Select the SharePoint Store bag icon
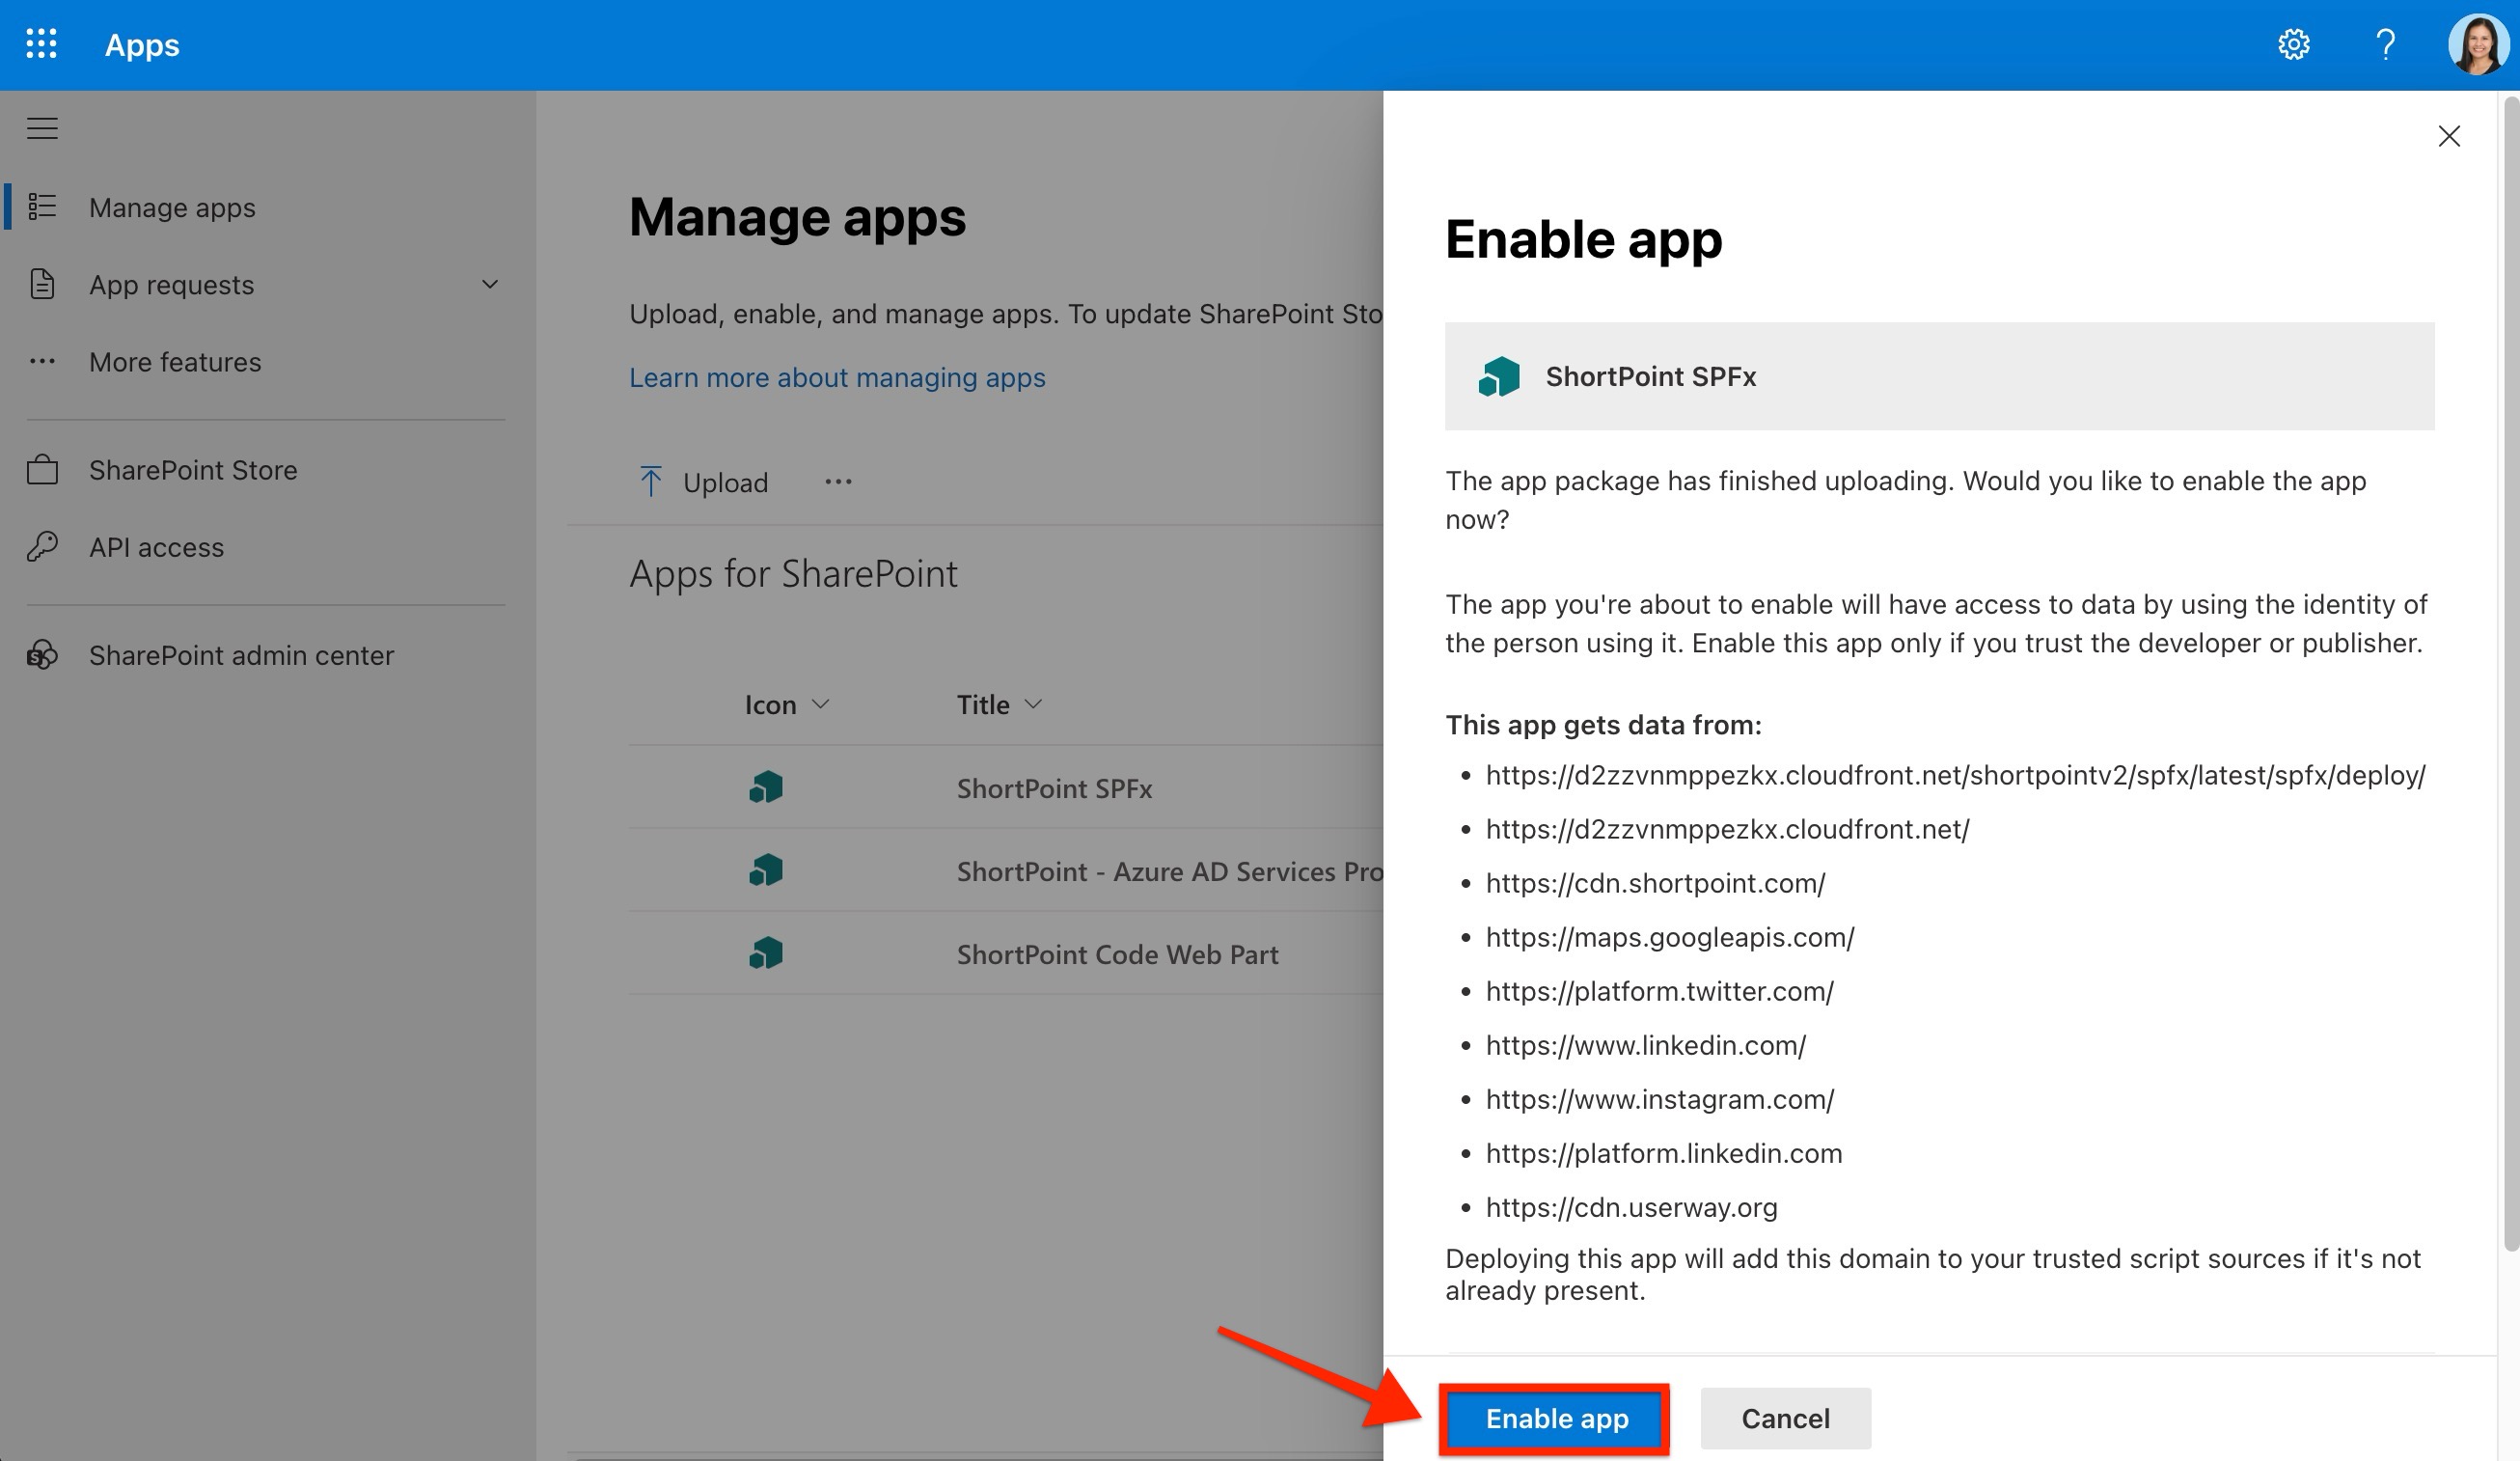 click(42, 469)
